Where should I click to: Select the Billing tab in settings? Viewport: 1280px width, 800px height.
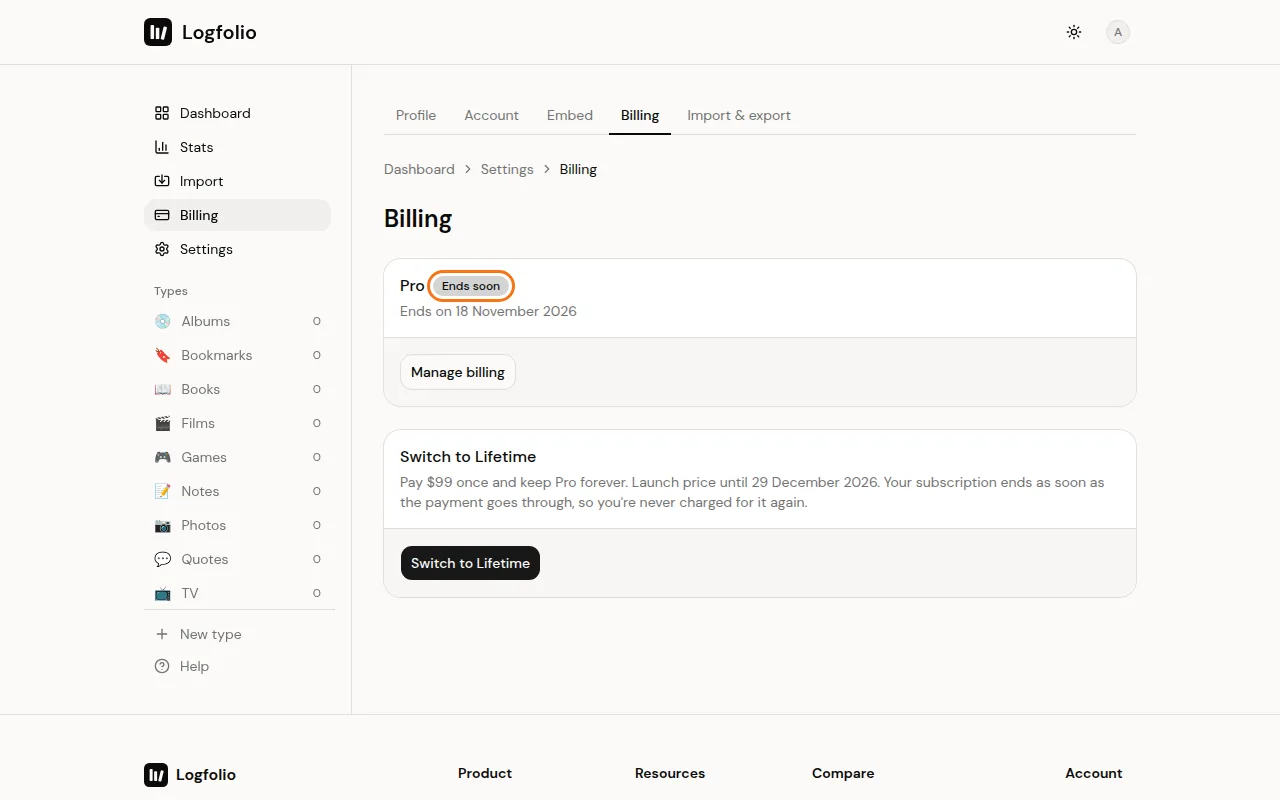pyautogui.click(x=640, y=115)
